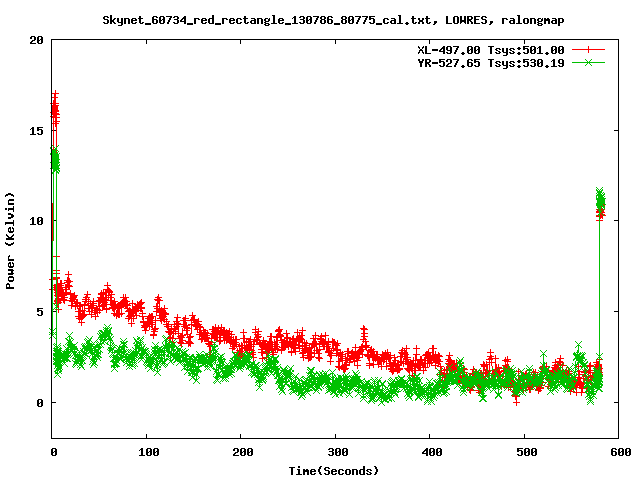This screenshot has height=480, width=640.
Task: Click y-axis tick label 5
Action: coord(40,312)
